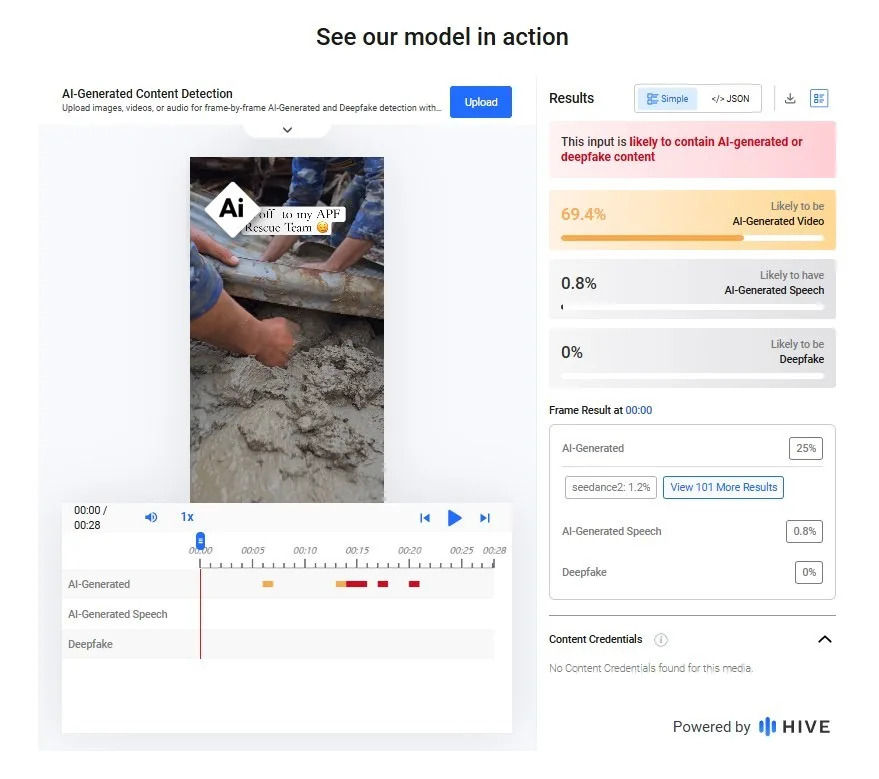Click the first orange AI-Generated marker

click(x=268, y=584)
